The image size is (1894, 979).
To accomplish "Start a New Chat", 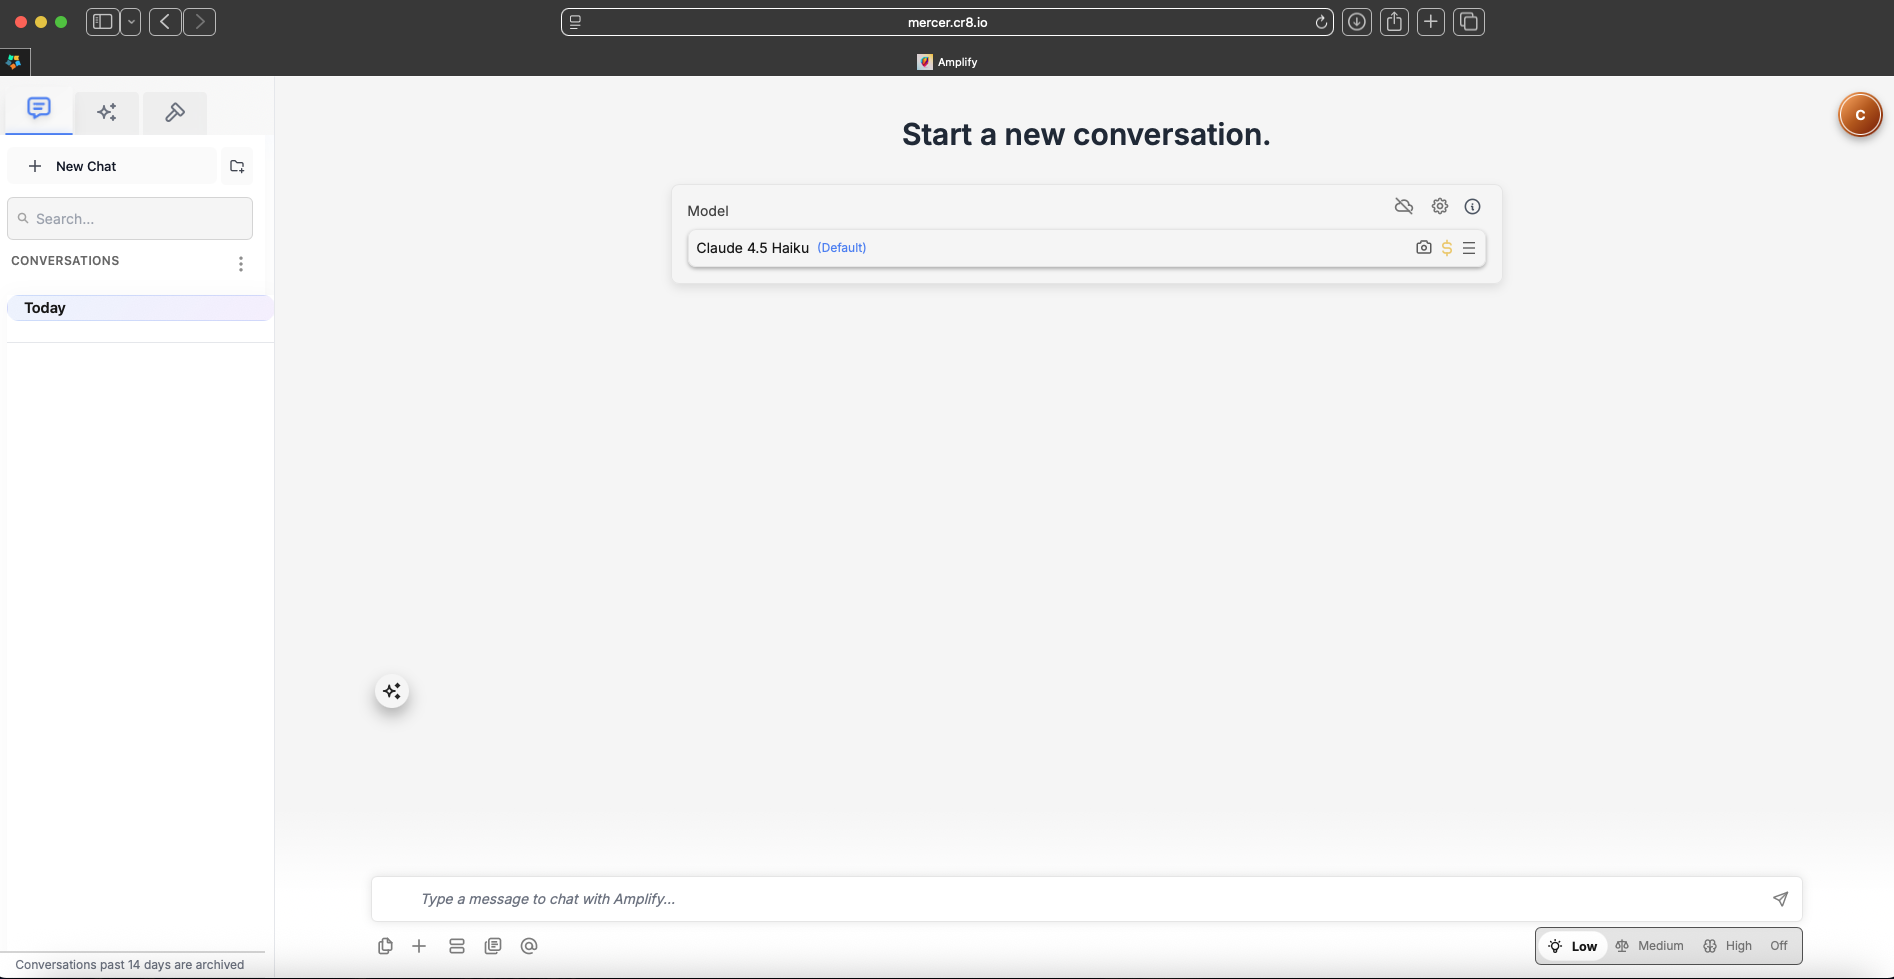I will 112,166.
